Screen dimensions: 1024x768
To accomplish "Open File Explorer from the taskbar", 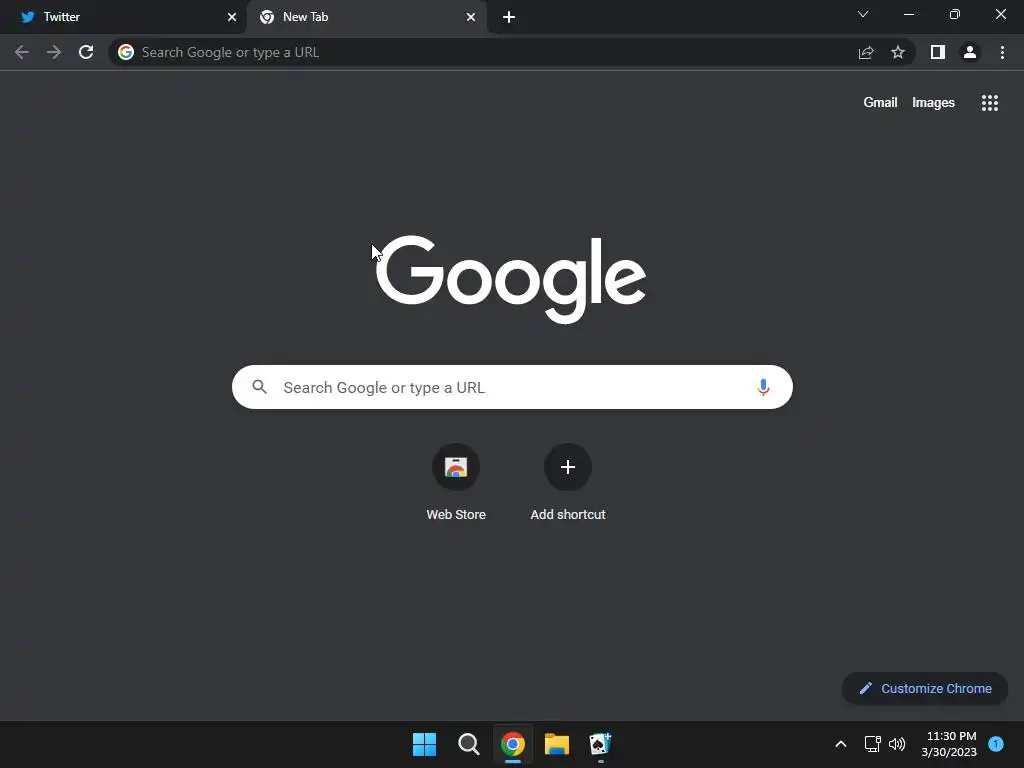I will tap(557, 744).
